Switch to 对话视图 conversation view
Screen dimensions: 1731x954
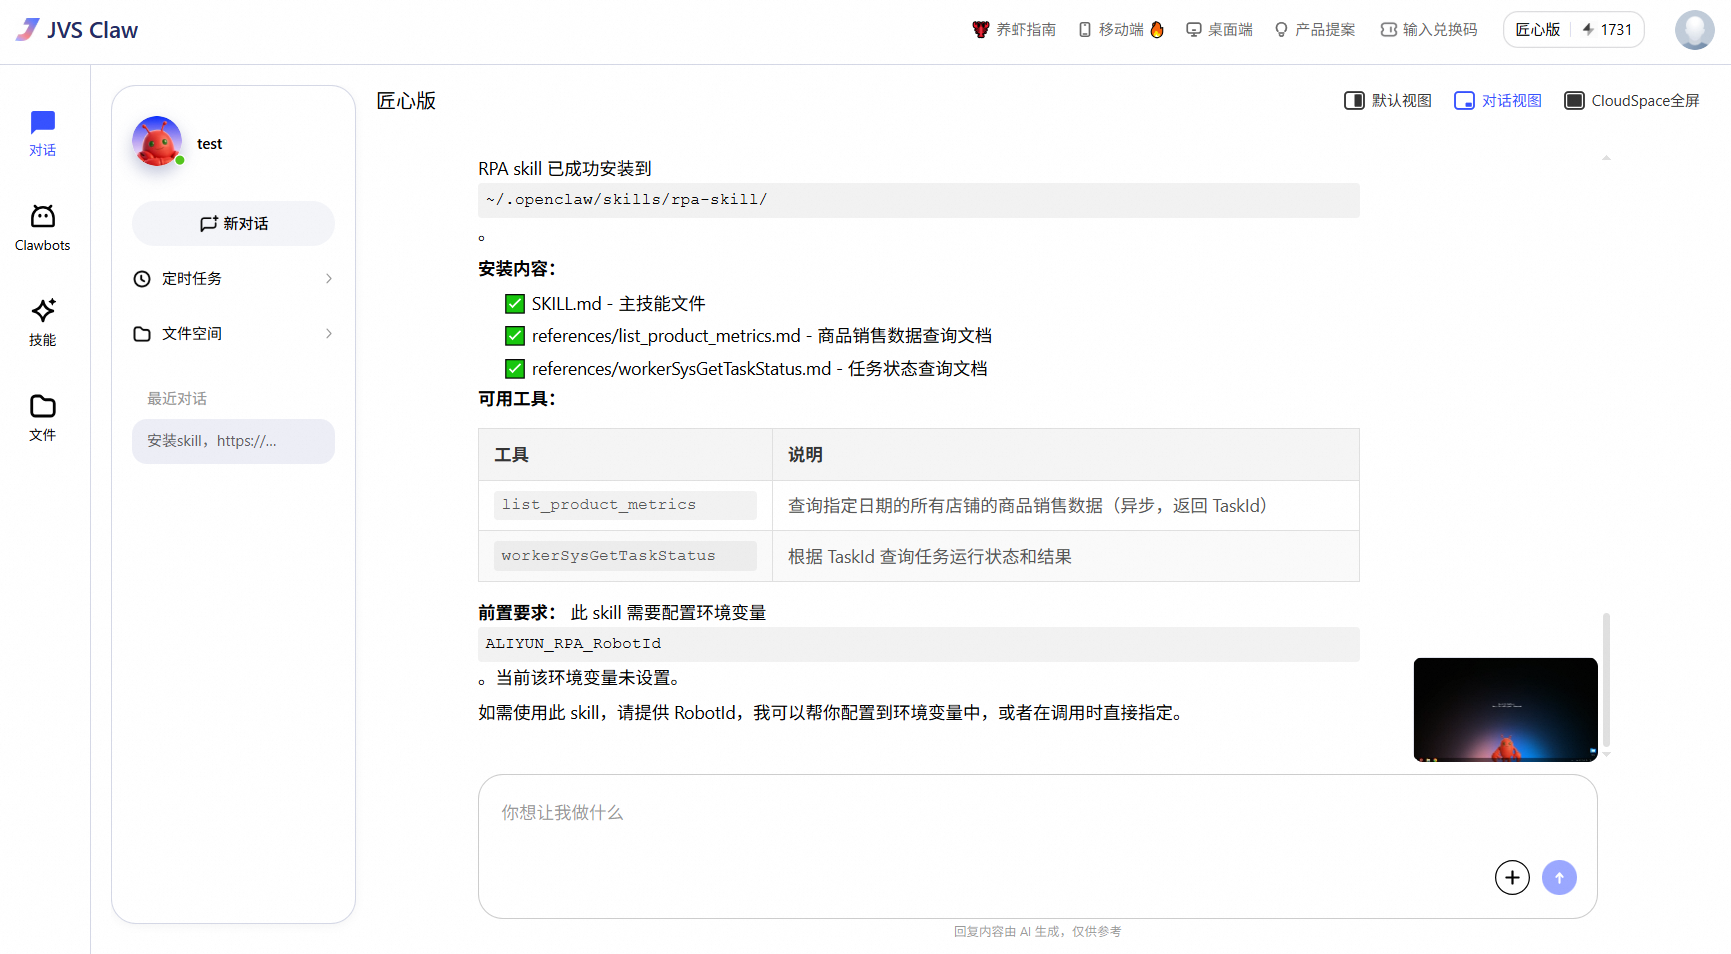pyautogui.click(x=1498, y=101)
